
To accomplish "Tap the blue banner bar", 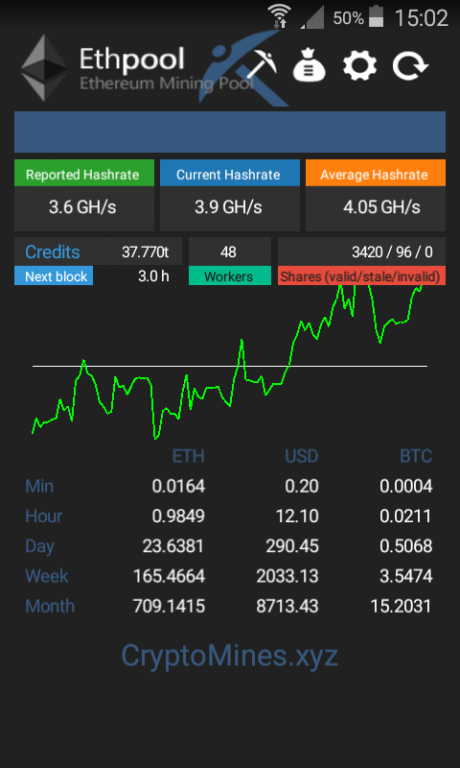I will pos(230,132).
